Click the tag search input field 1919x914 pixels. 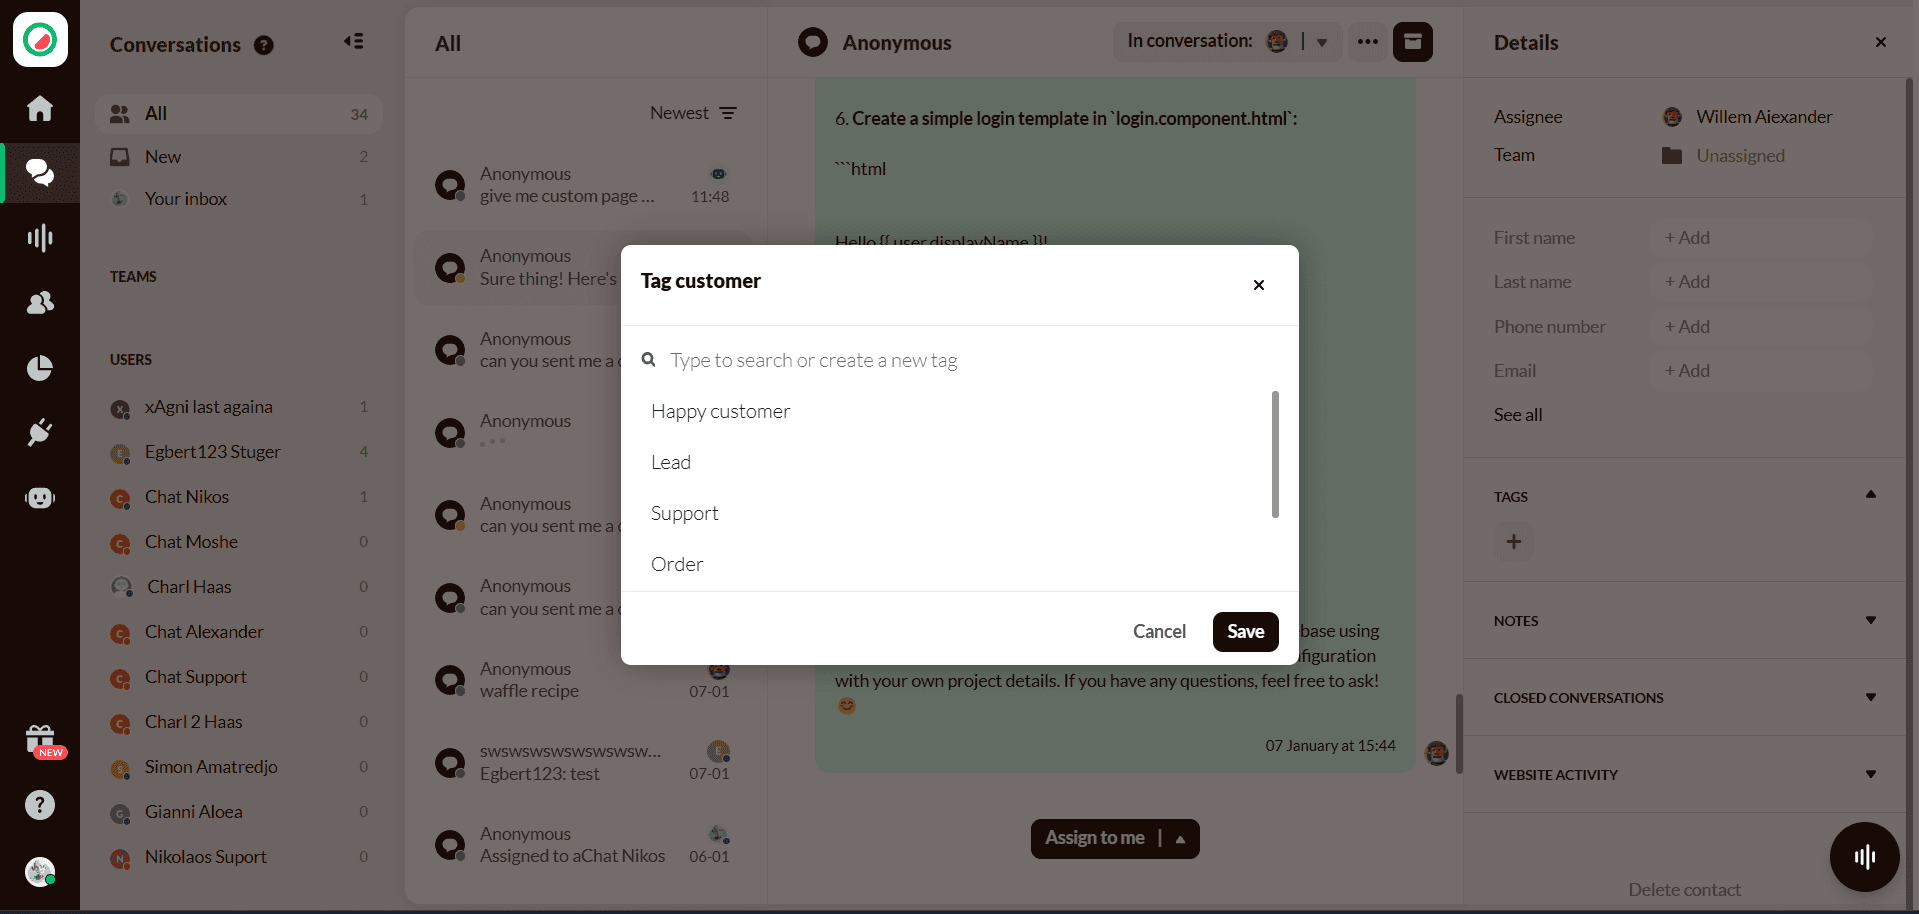pyautogui.click(x=960, y=360)
